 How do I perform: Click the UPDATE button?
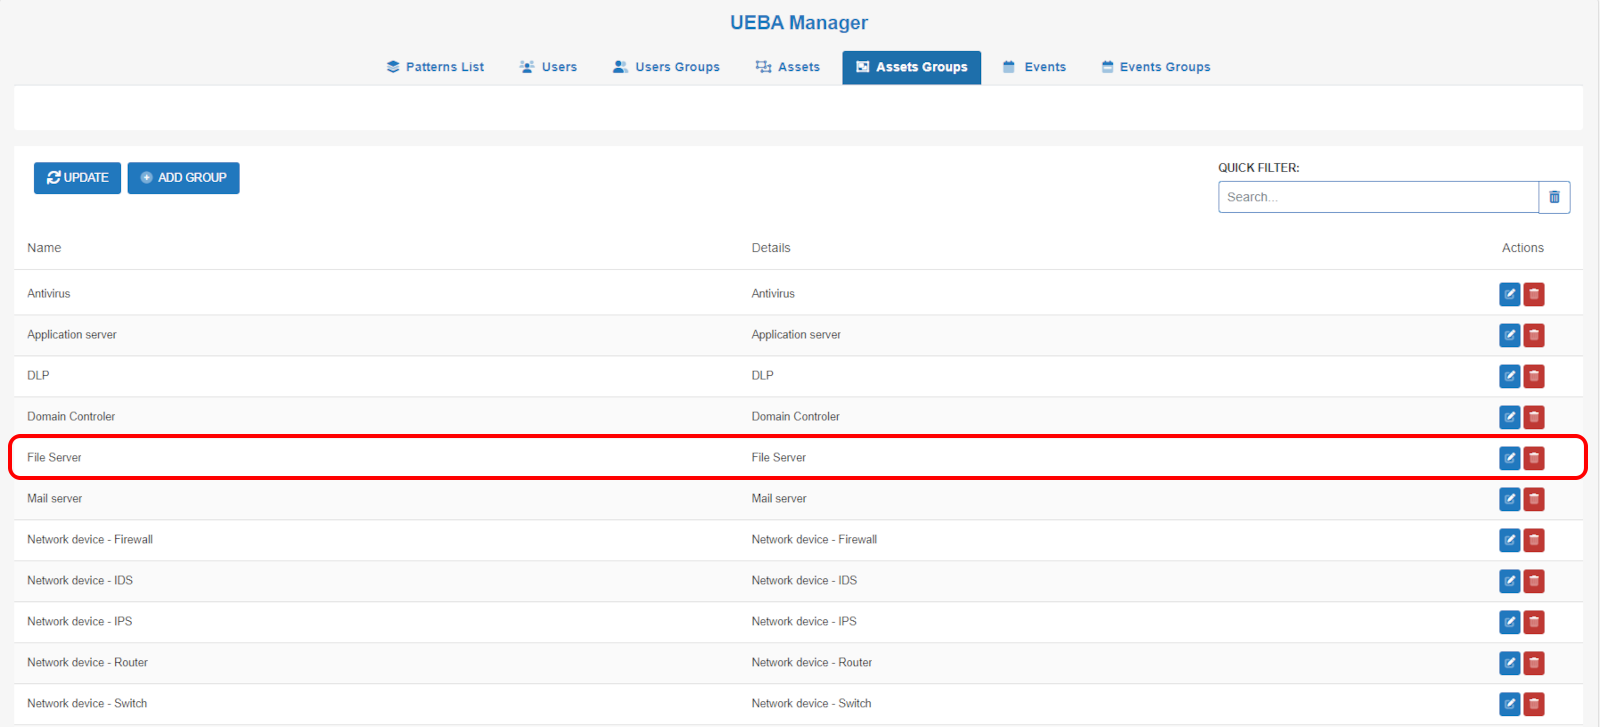(x=77, y=178)
